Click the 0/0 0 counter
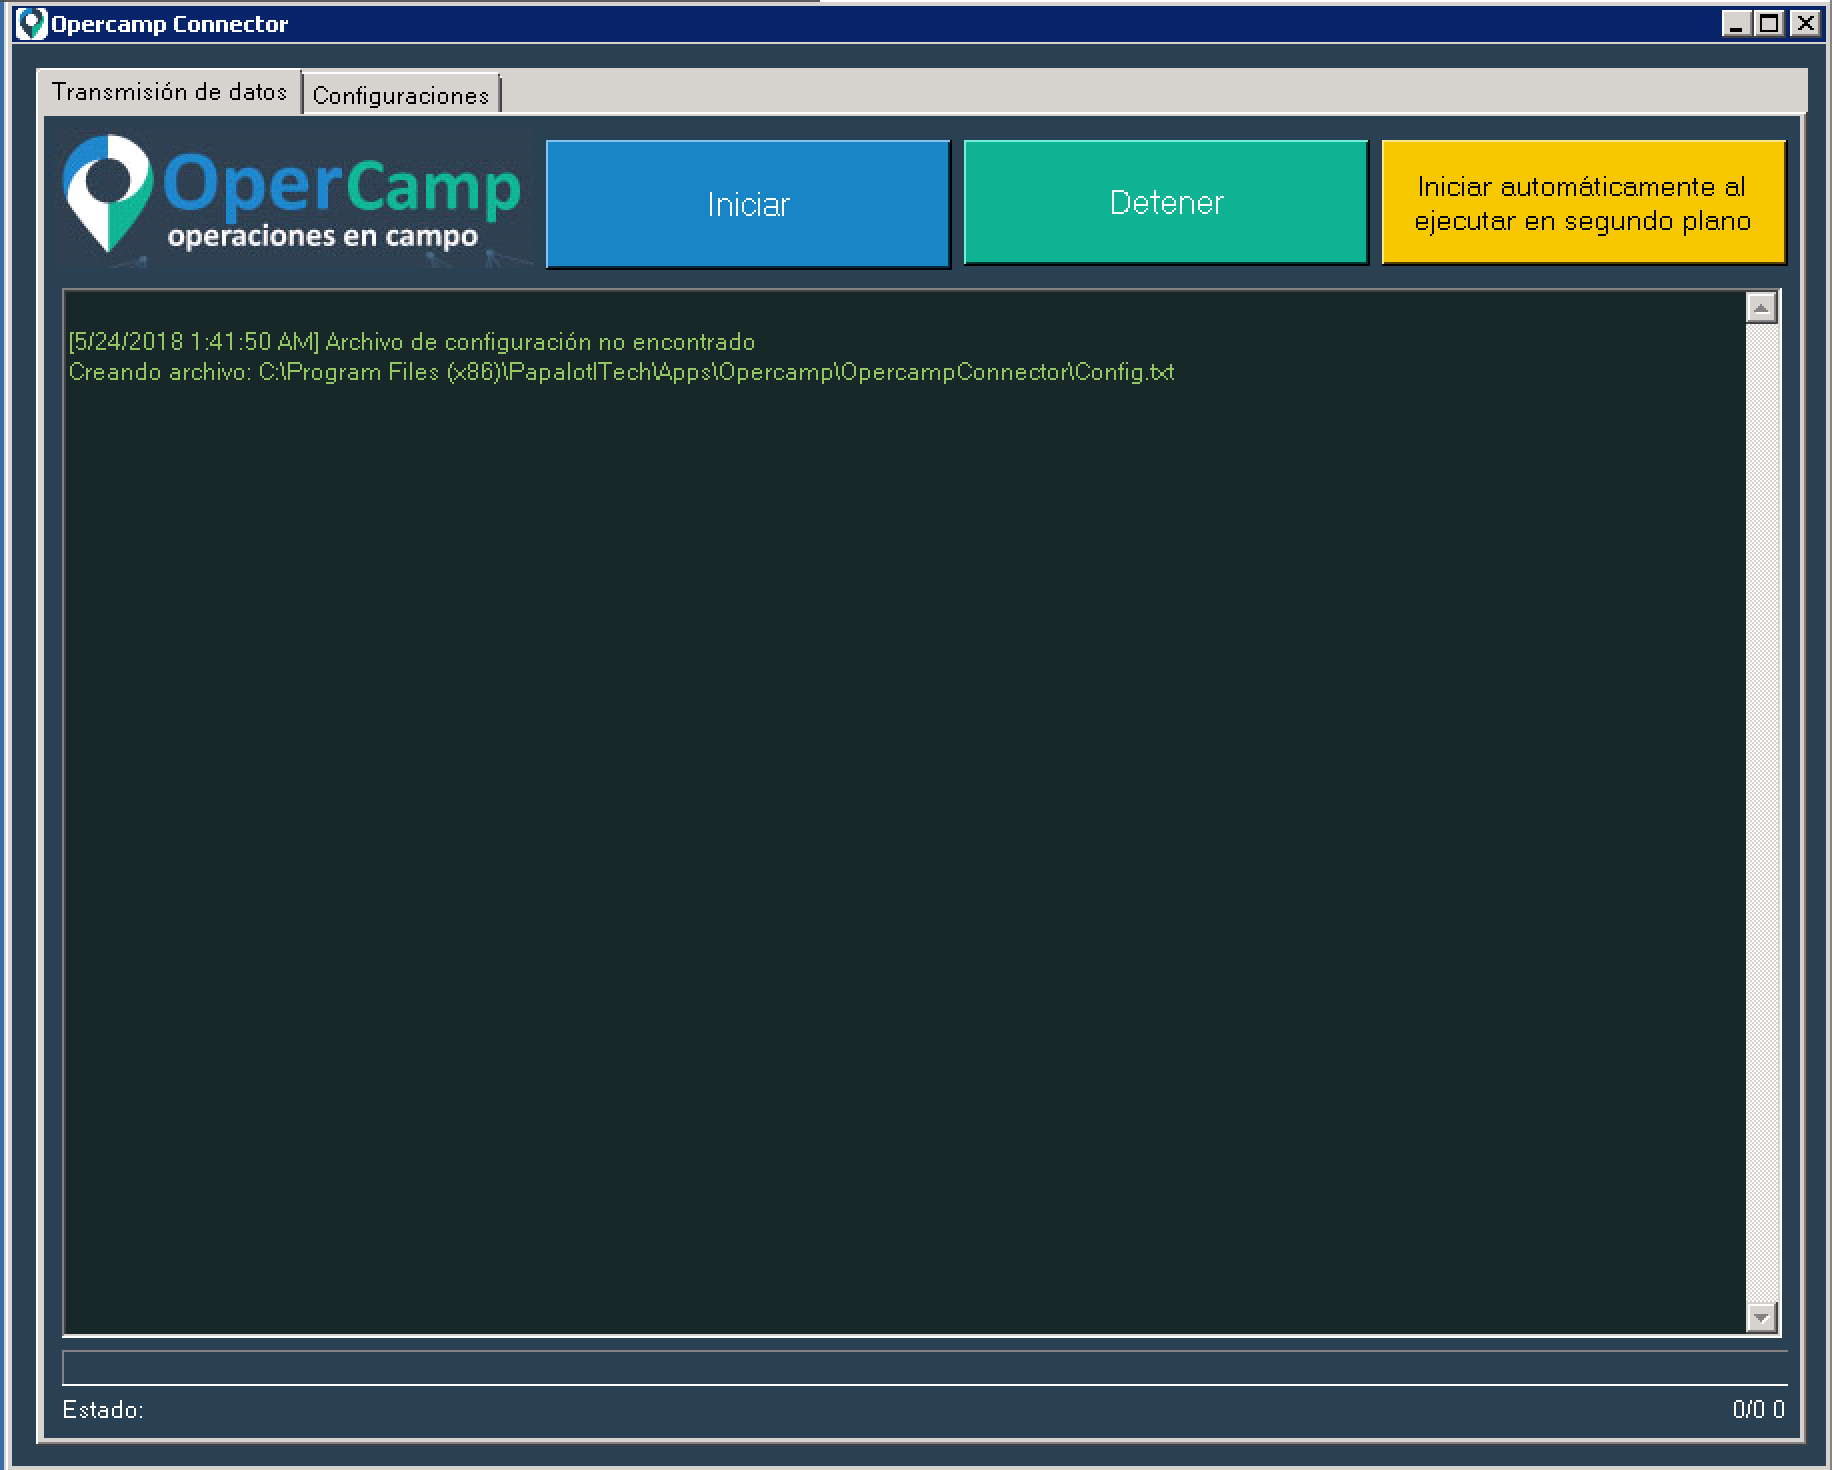The width and height of the screenshot is (1832, 1470). click(x=1758, y=1409)
